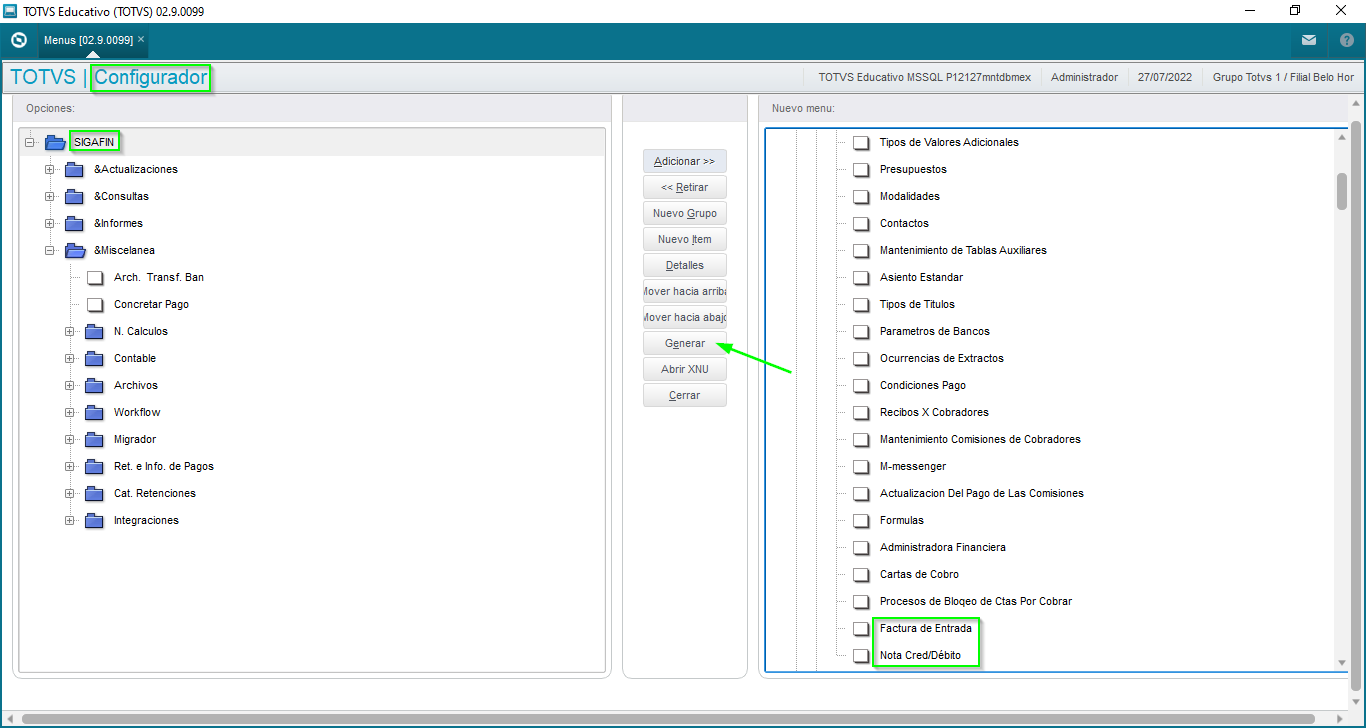Check the Cartas de Cobro box
The width and height of the screenshot is (1366, 728).
coord(861,574)
